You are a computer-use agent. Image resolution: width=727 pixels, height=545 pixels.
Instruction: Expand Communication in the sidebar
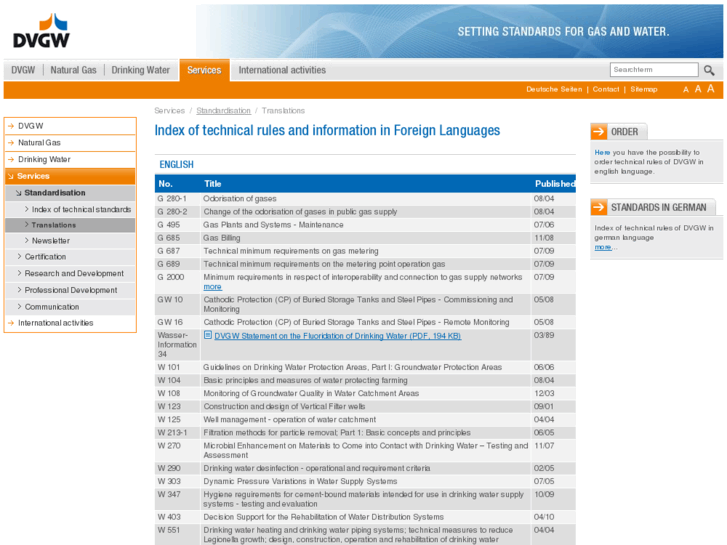pos(70,307)
